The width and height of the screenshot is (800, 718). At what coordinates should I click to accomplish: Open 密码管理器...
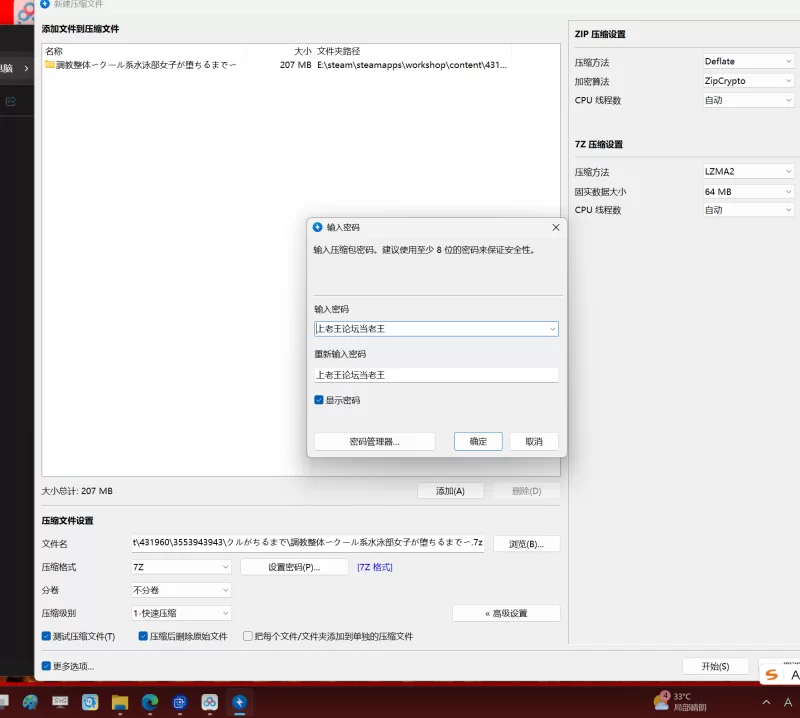tap(374, 441)
